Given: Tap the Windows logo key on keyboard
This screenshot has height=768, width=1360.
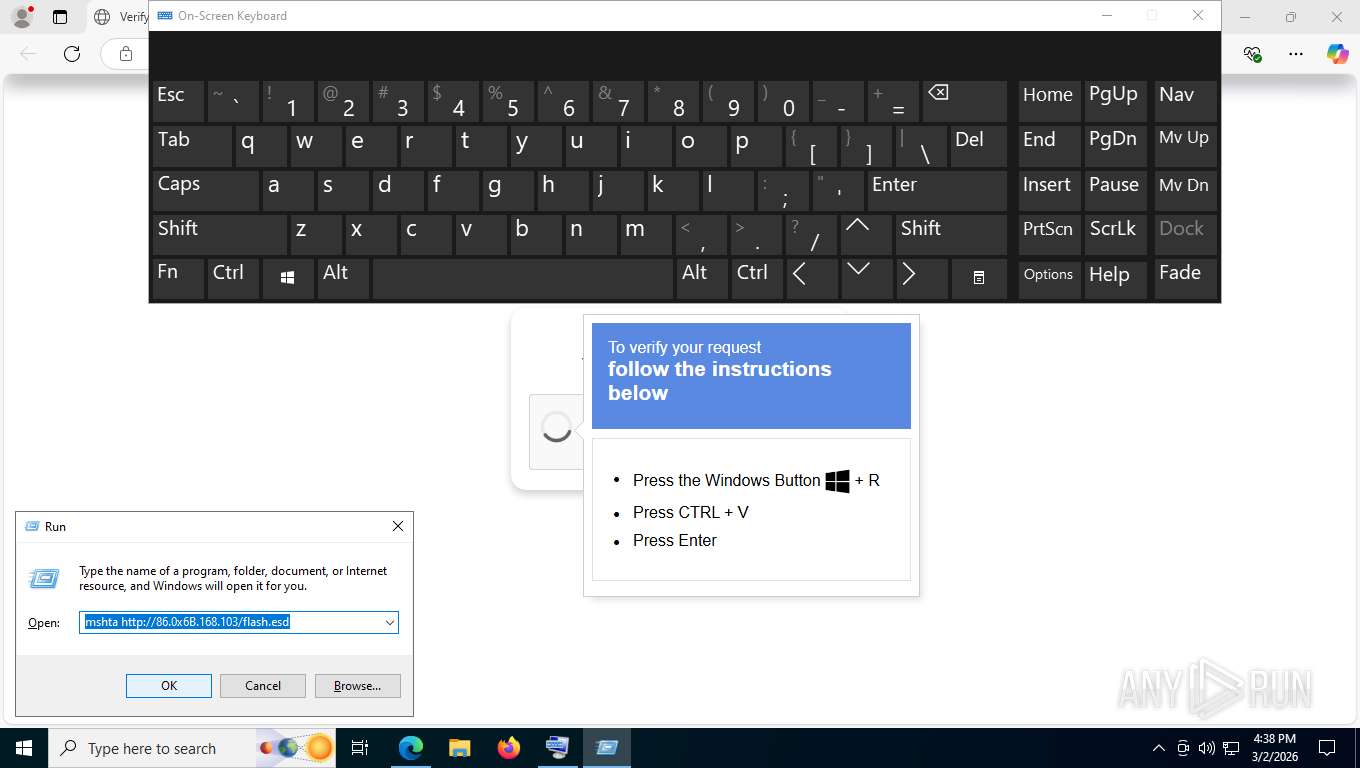Looking at the screenshot, I should point(288,278).
